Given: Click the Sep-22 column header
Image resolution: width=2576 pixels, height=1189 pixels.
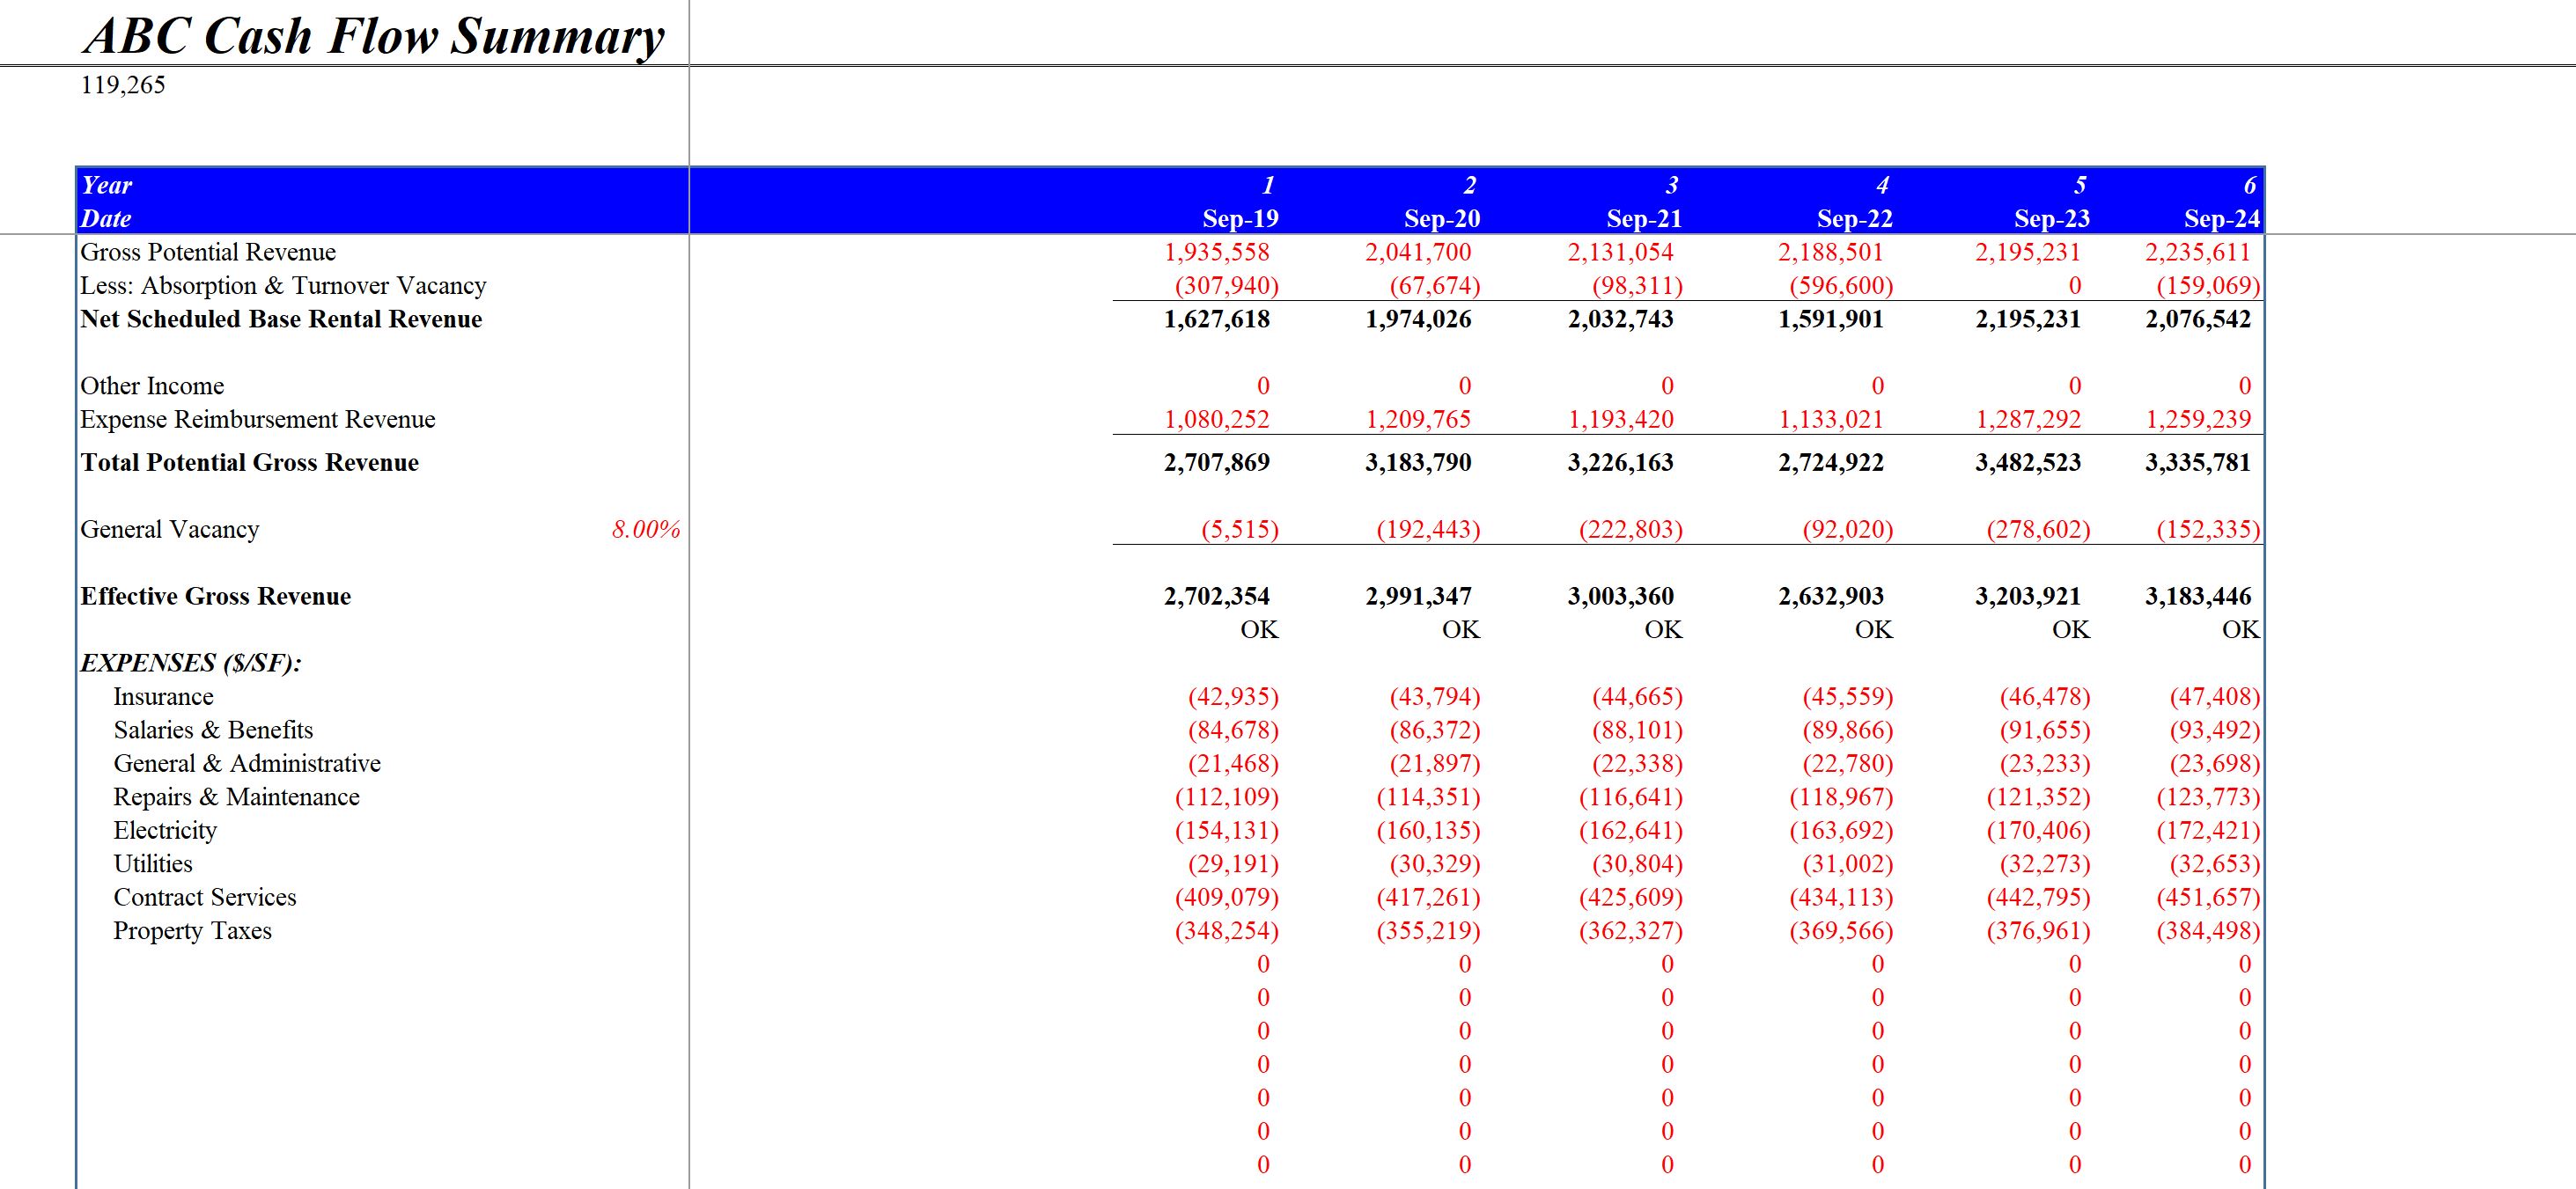Looking at the screenshot, I should tap(1851, 218).
